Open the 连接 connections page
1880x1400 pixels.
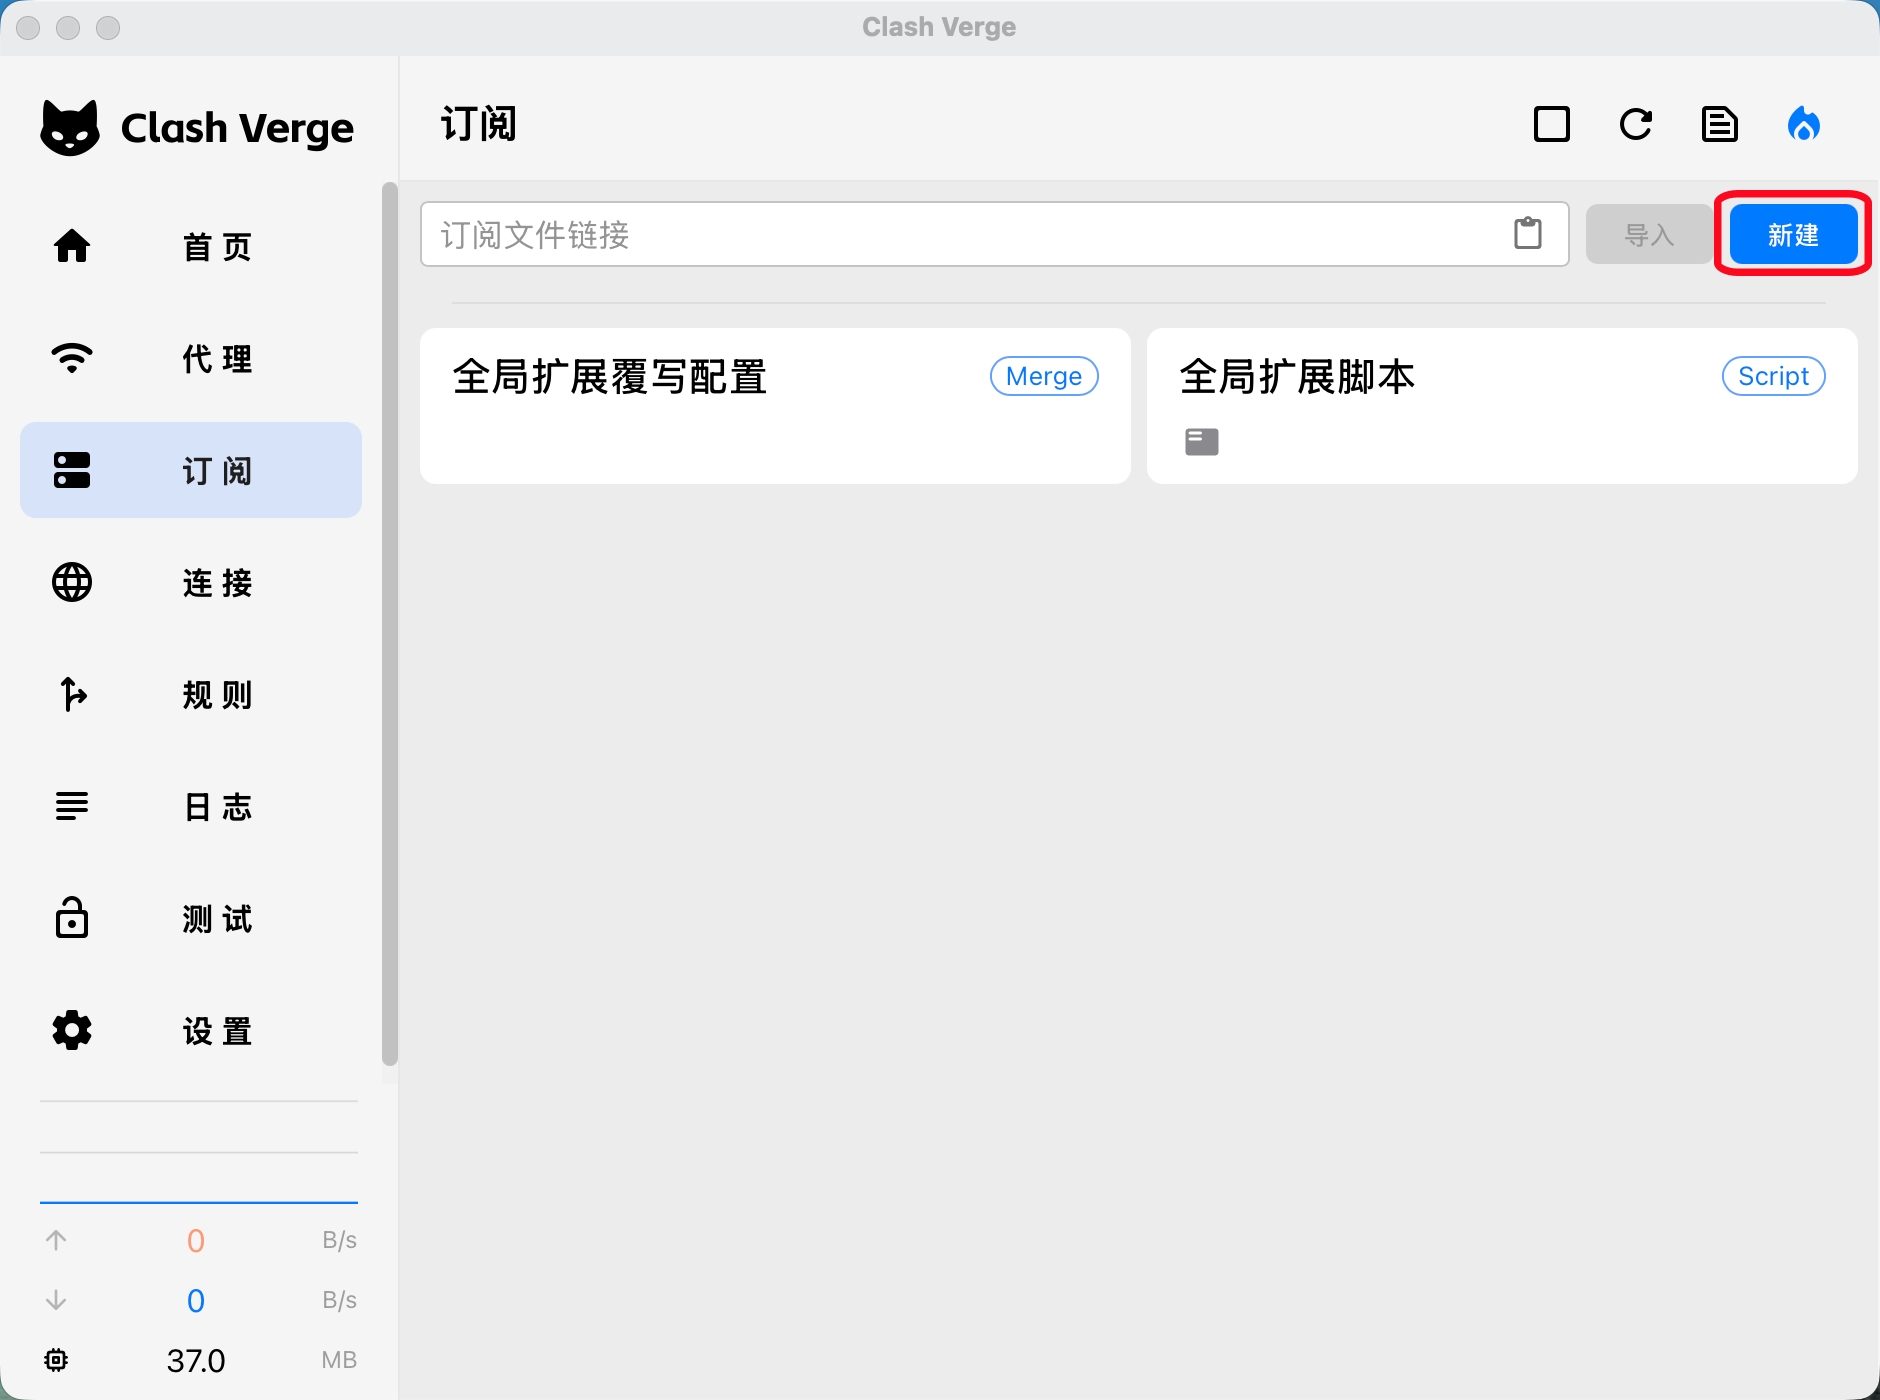[x=191, y=582]
